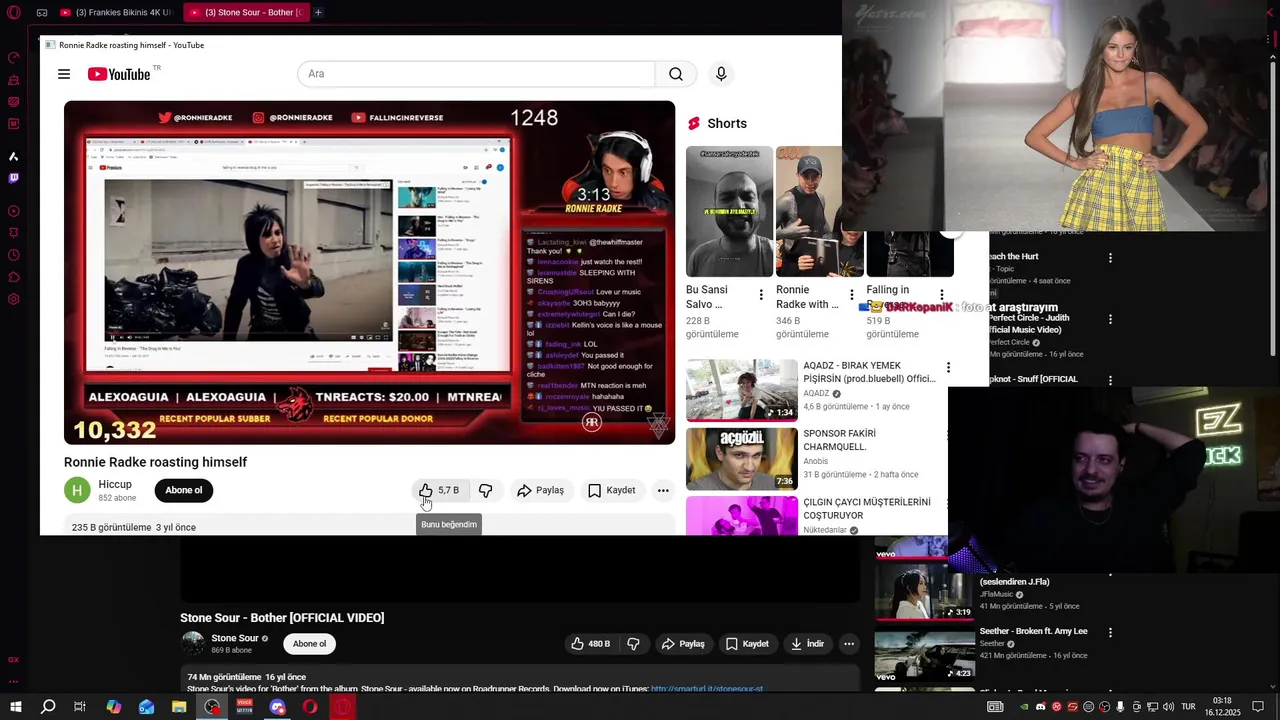The height and width of the screenshot is (720, 1280).
Task: Click the search magnifier button
Action: (676, 74)
